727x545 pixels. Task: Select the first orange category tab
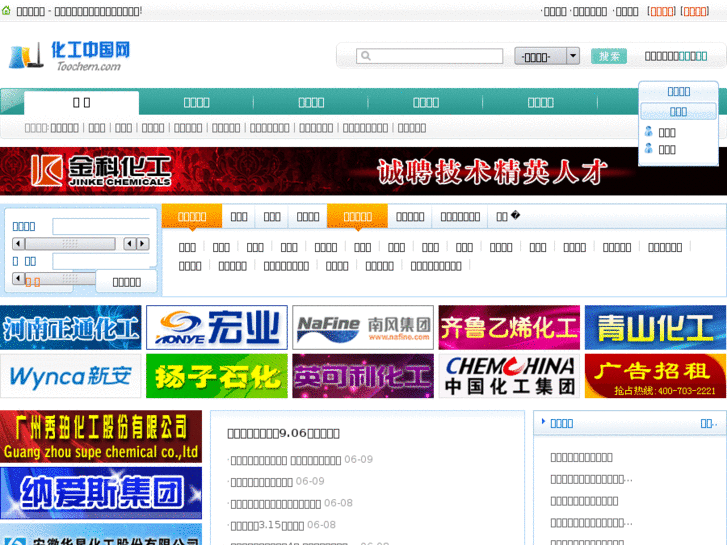coord(192,217)
